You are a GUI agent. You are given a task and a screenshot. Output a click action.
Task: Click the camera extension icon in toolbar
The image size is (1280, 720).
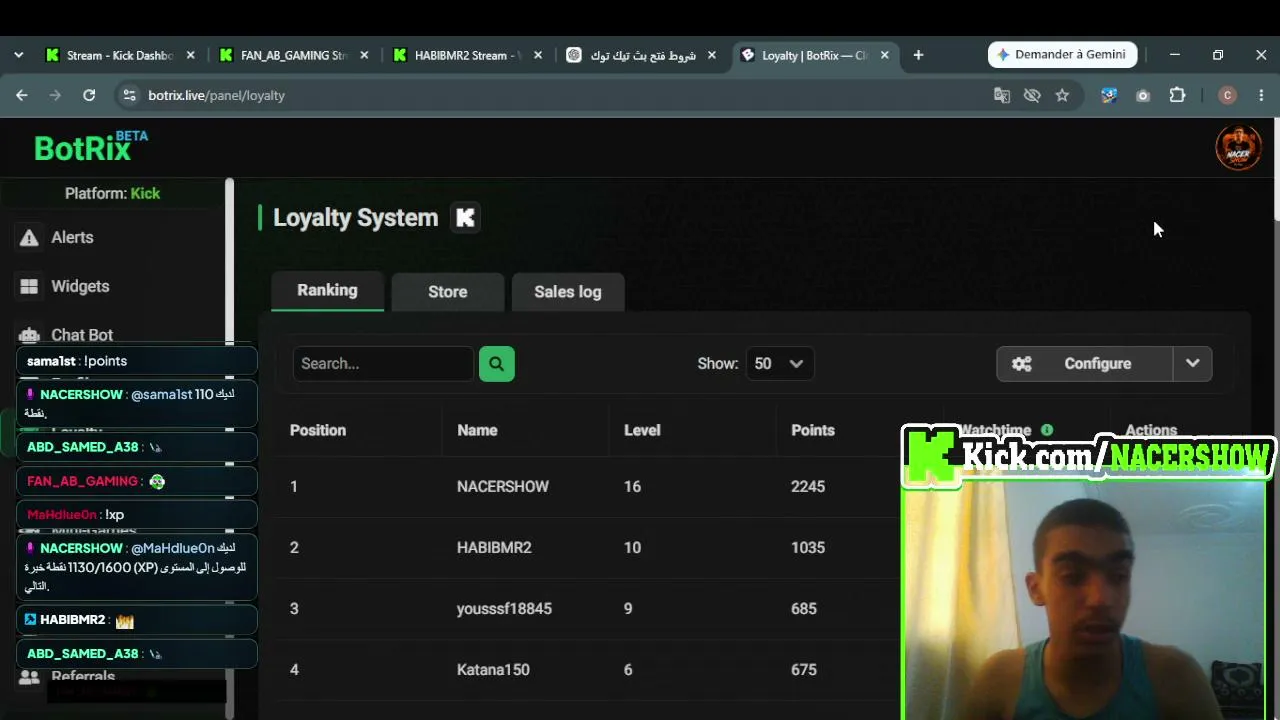pyautogui.click(x=1143, y=95)
